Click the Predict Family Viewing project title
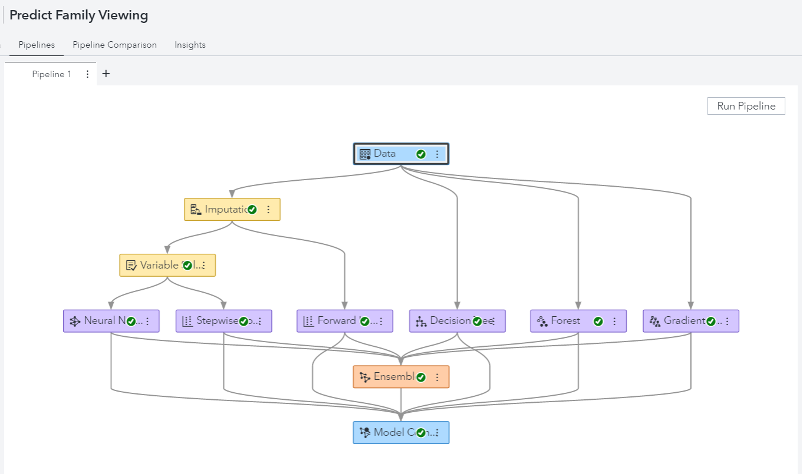Viewport: 802px width, 474px height. pyautogui.click(x=79, y=15)
